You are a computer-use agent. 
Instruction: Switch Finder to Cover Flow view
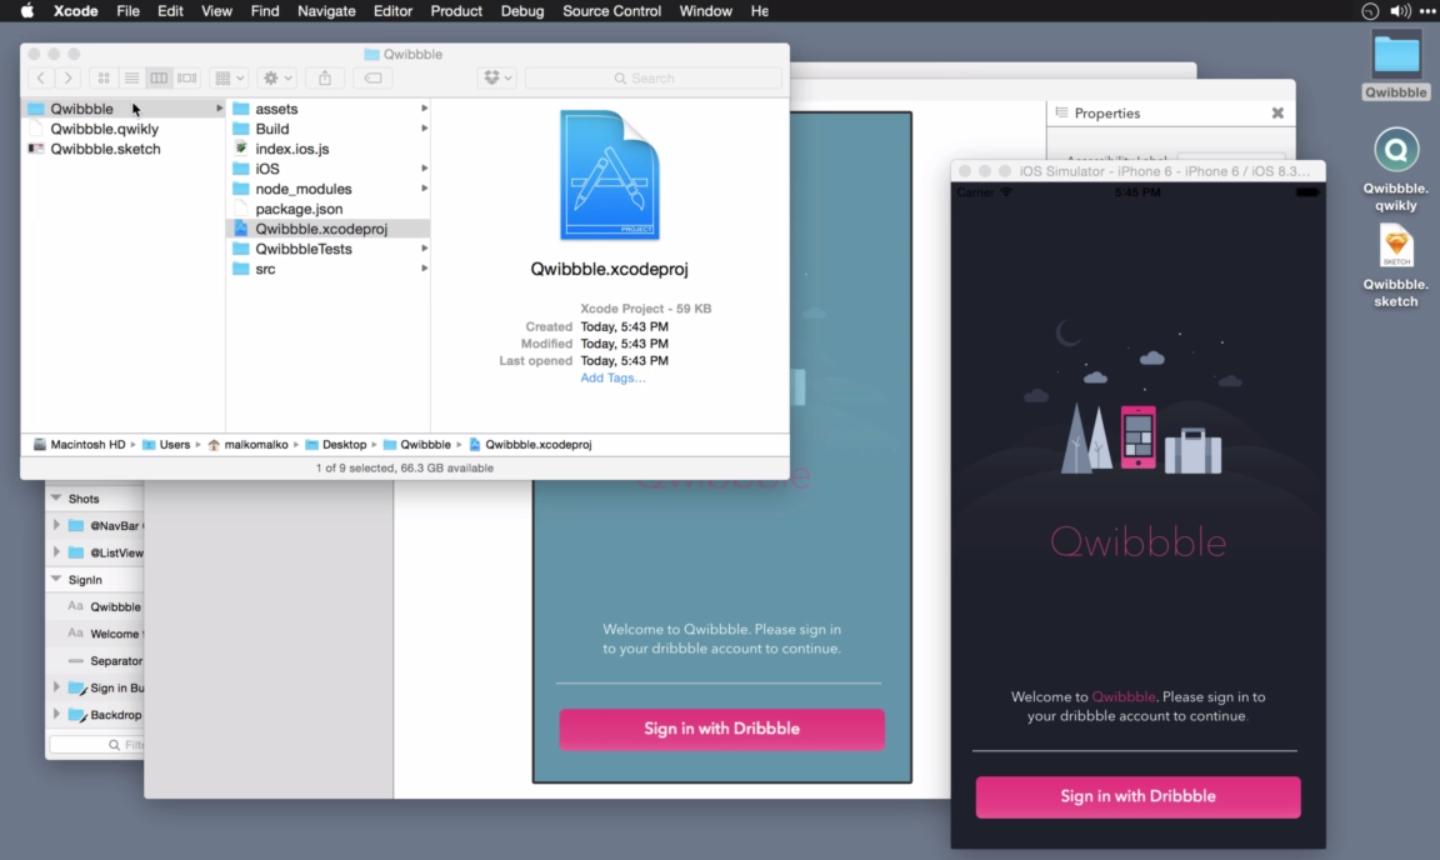(187, 78)
